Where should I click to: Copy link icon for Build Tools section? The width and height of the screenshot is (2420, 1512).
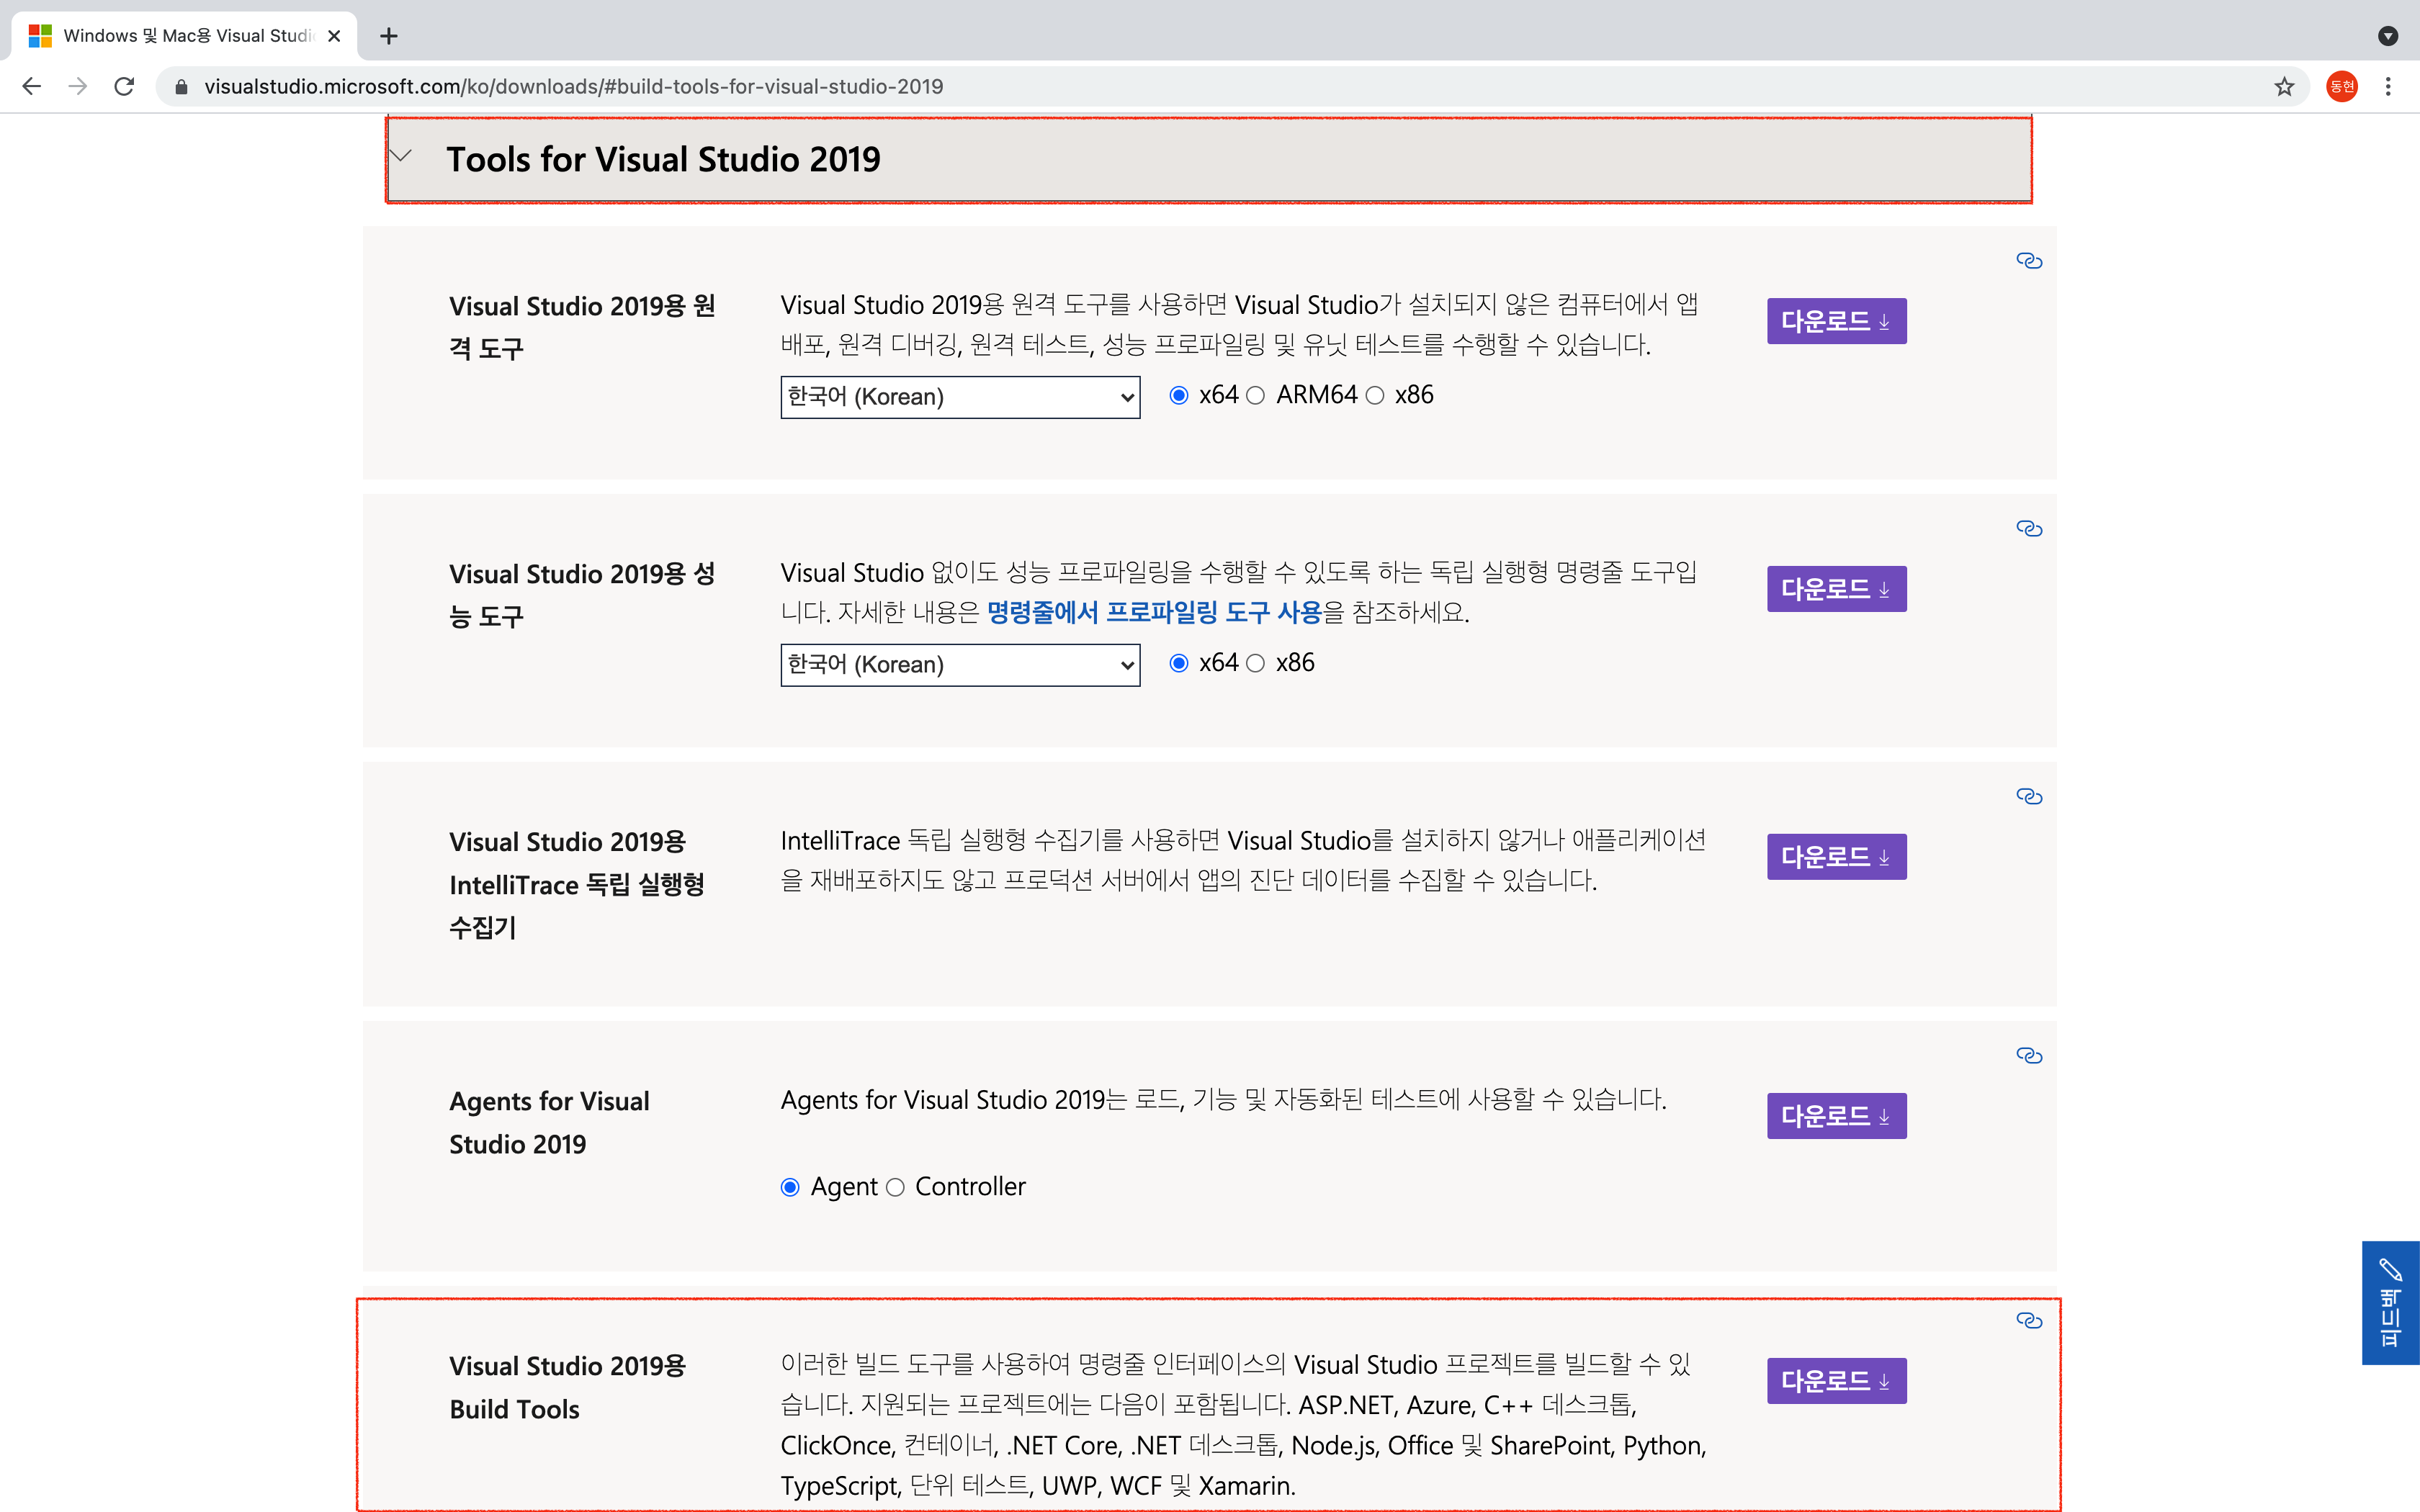click(x=2029, y=1321)
